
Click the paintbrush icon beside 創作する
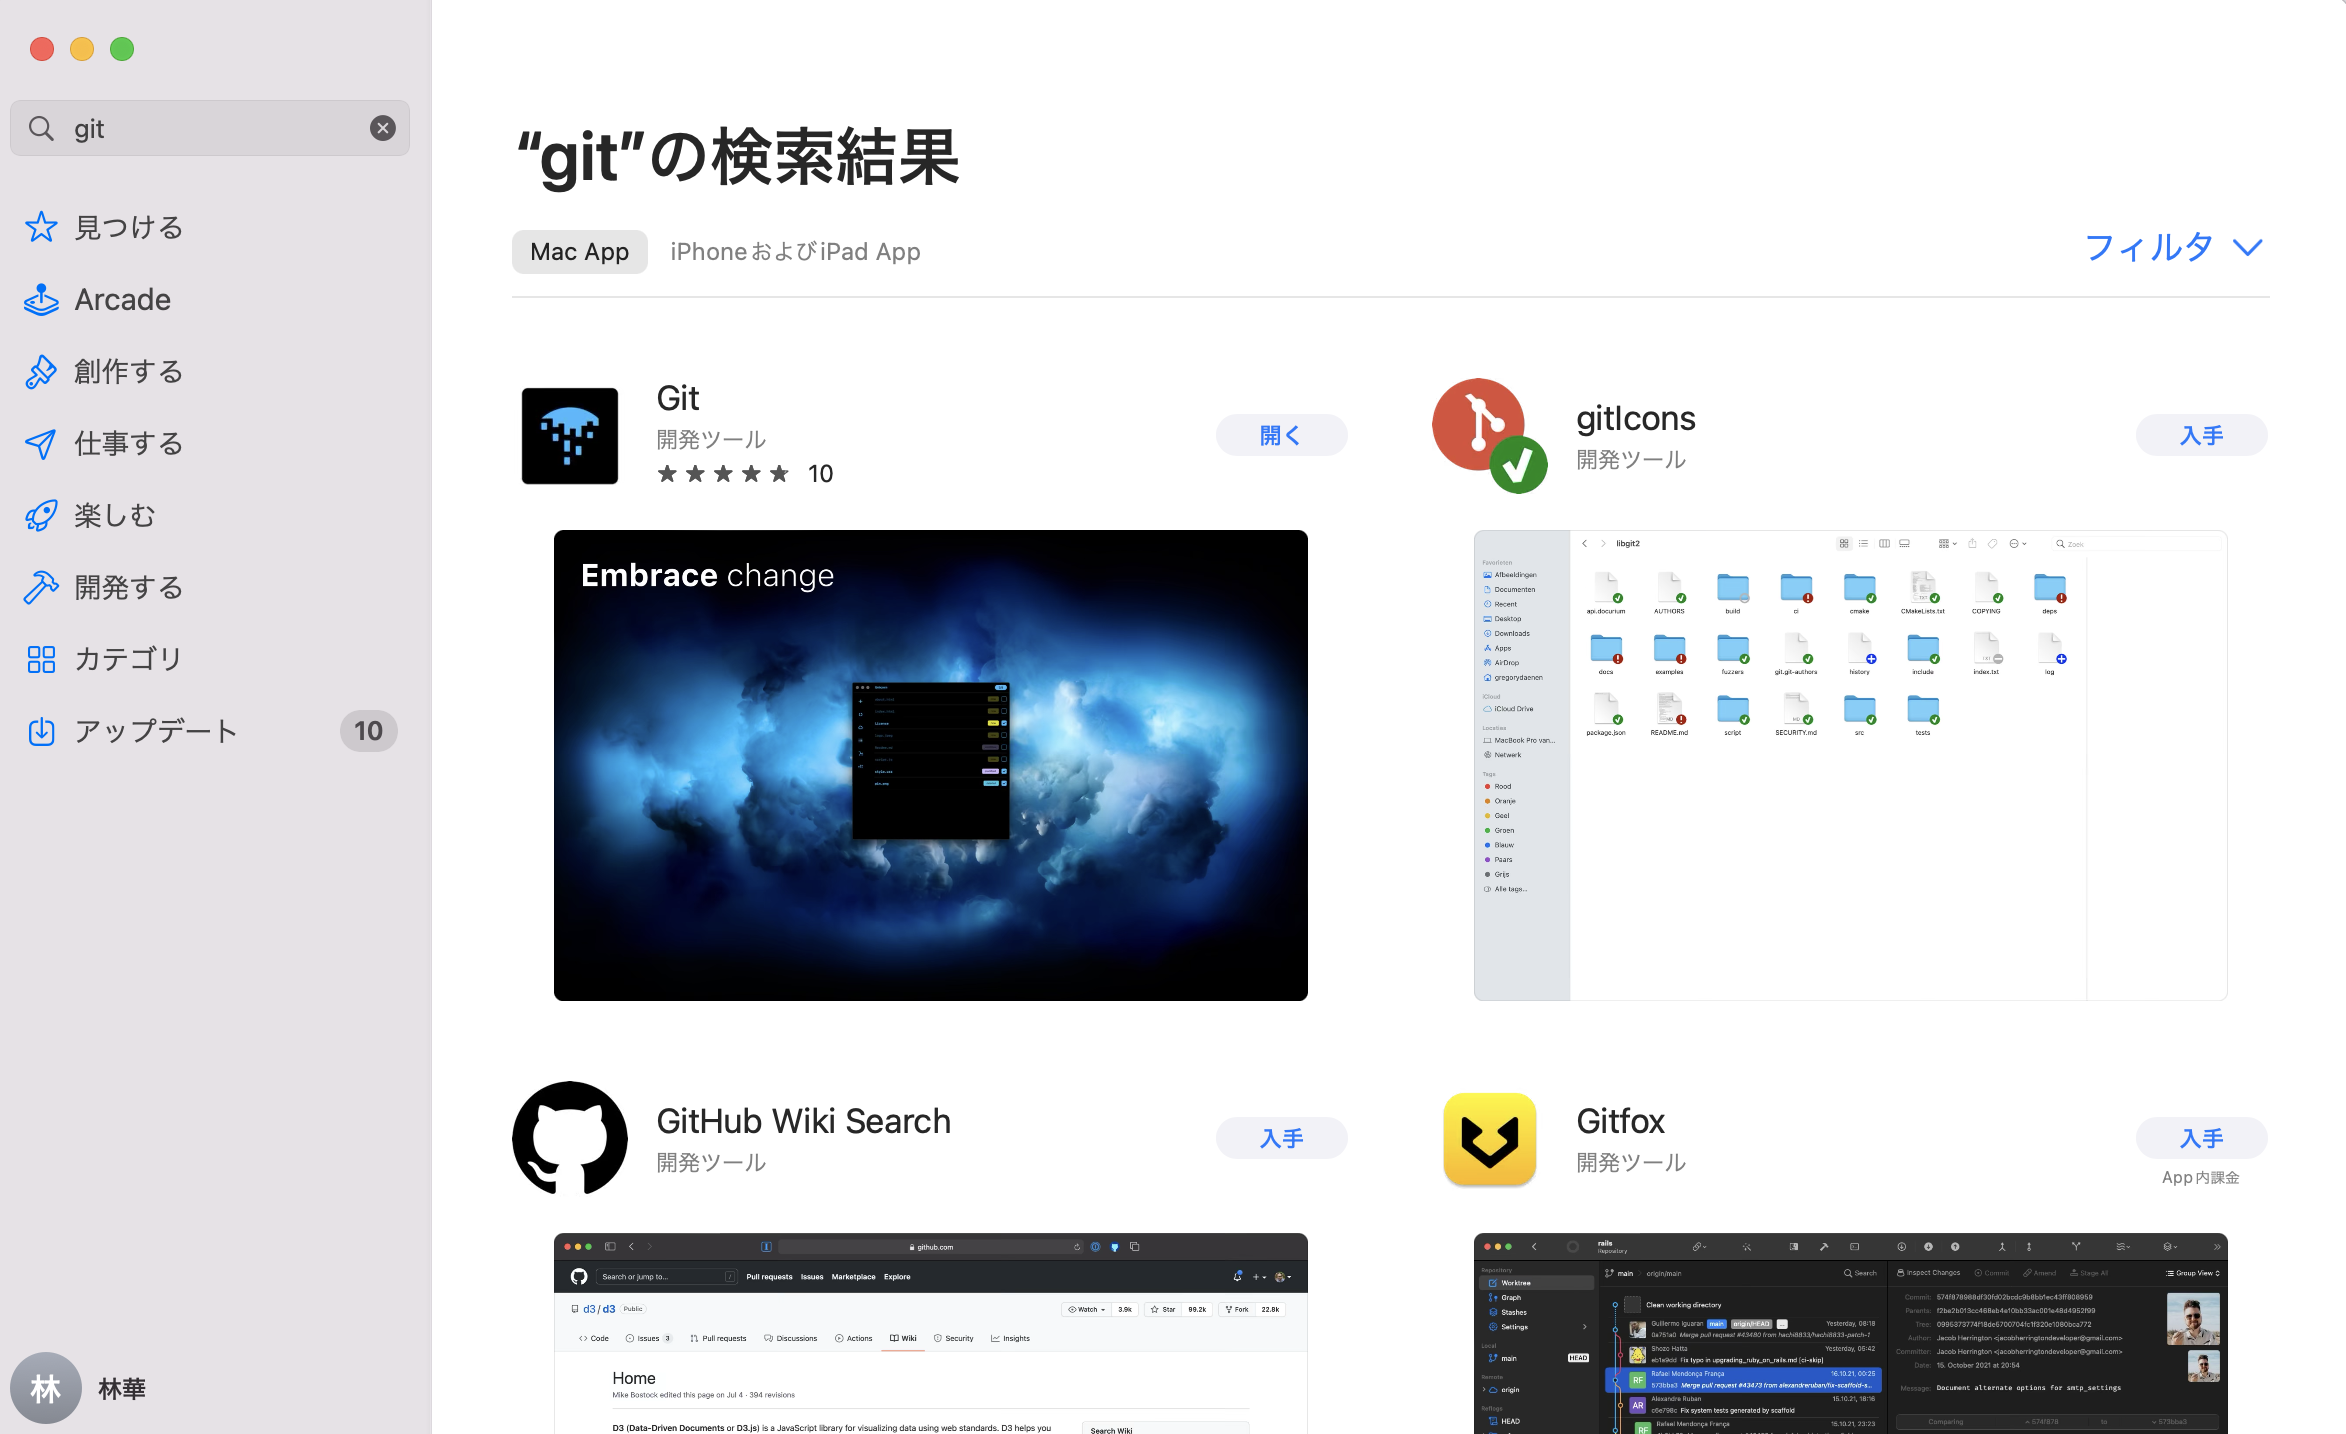coord(41,371)
